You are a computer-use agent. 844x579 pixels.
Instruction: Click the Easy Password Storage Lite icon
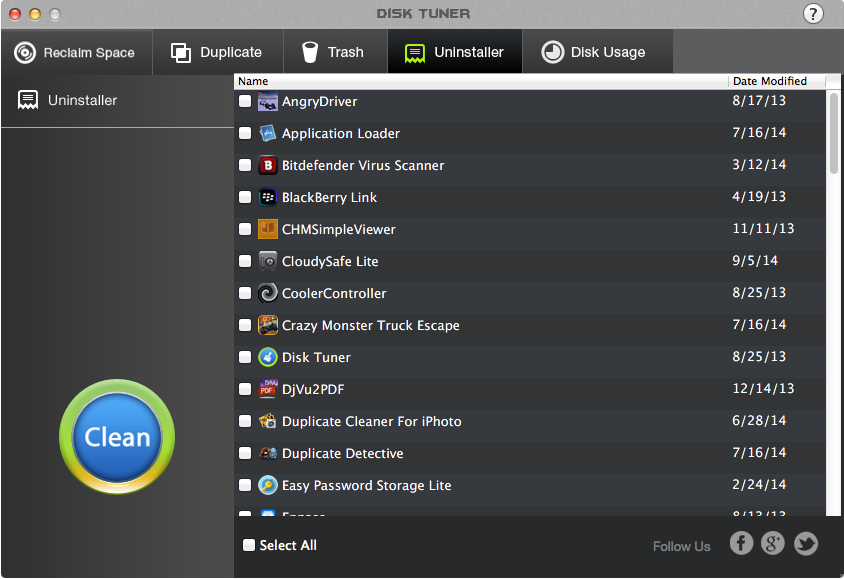pos(268,485)
